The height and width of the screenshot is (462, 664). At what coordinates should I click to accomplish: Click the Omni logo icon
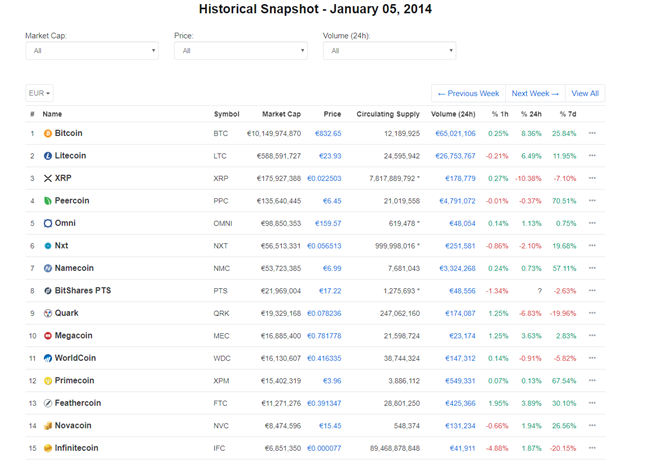pyautogui.click(x=48, y=223)
